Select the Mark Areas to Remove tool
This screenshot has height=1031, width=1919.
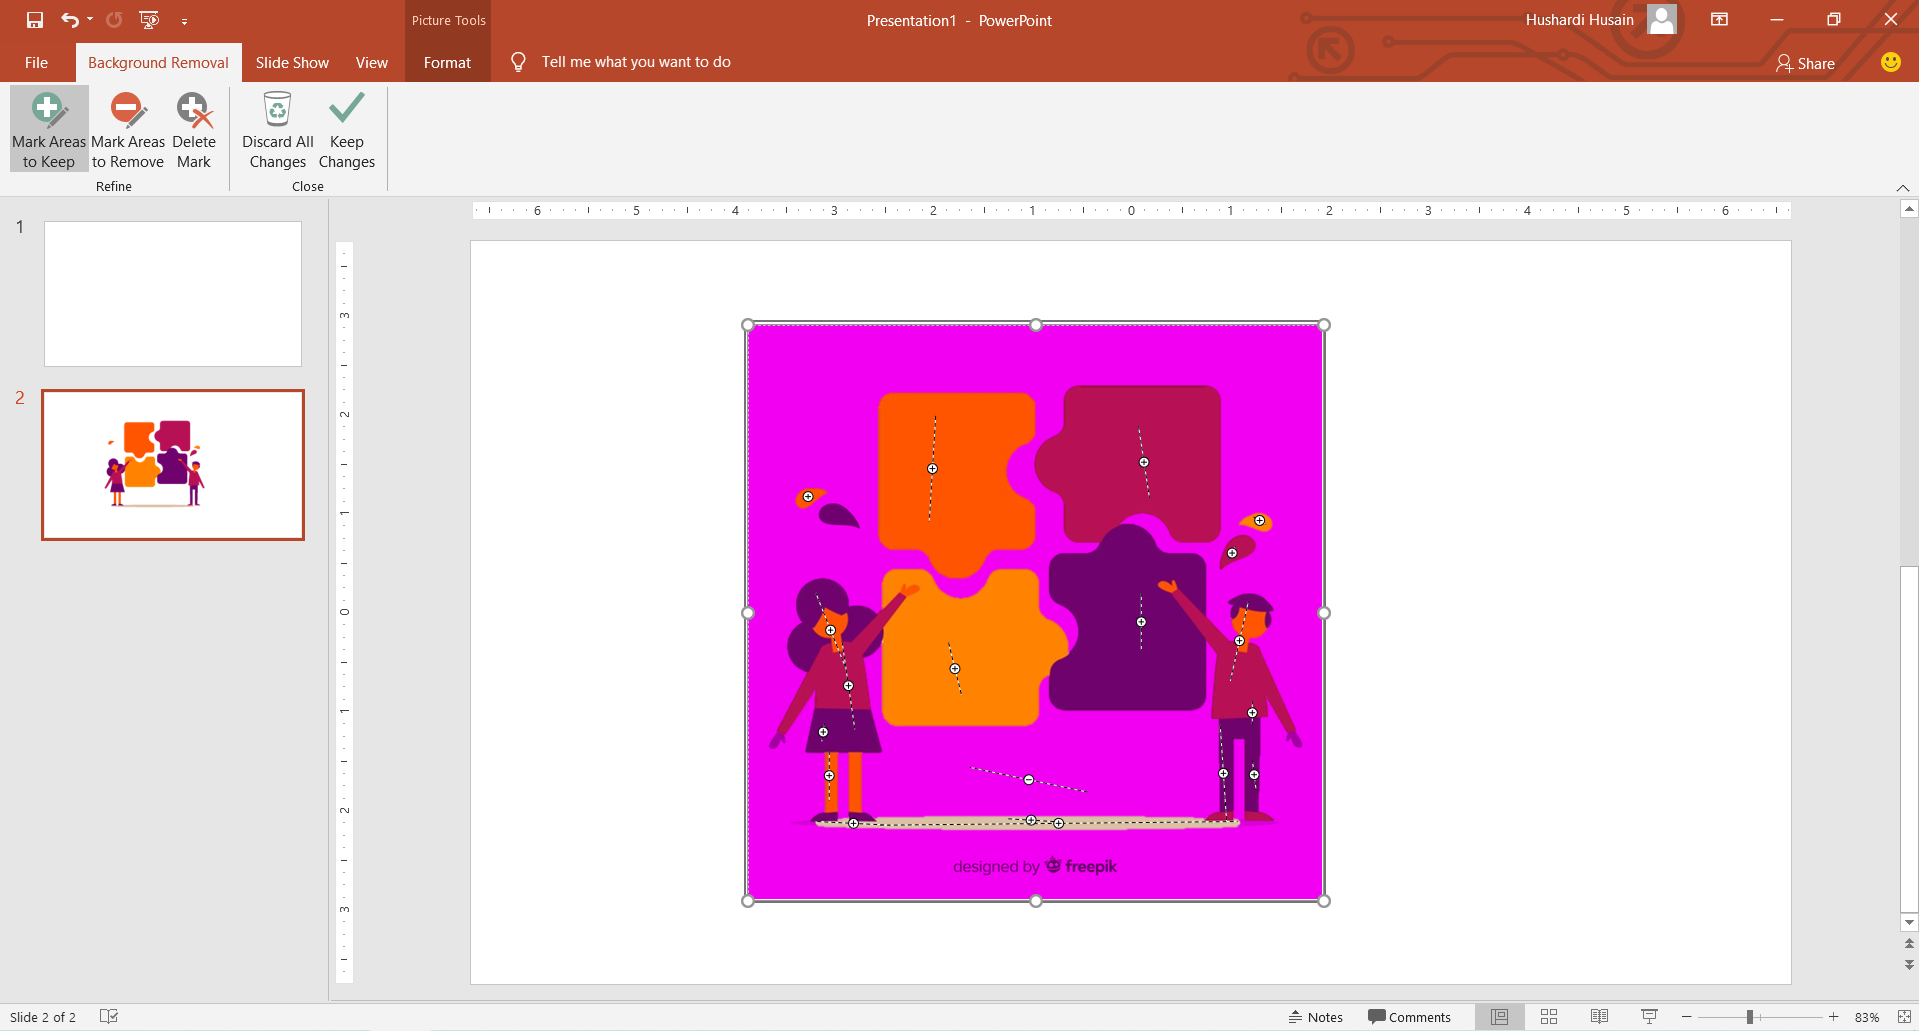[x=127, y=130]
